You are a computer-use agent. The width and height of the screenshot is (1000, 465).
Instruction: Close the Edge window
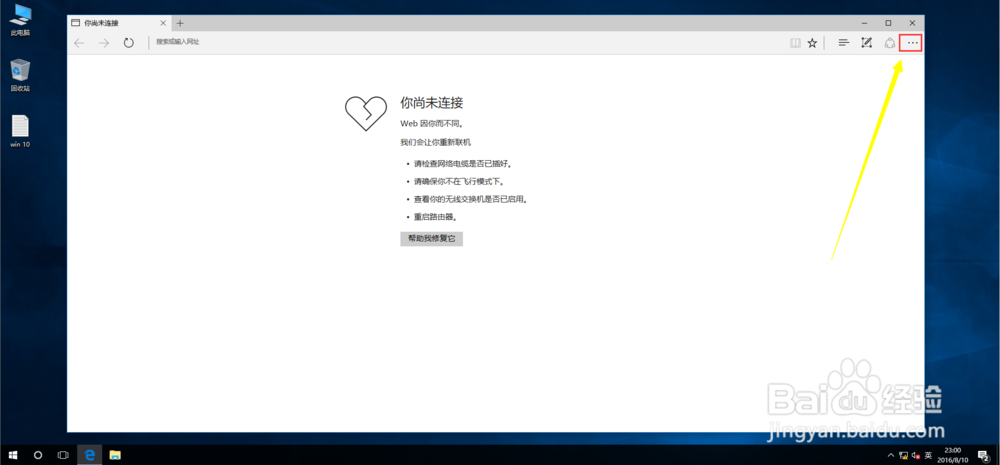(x=912, y=22)
